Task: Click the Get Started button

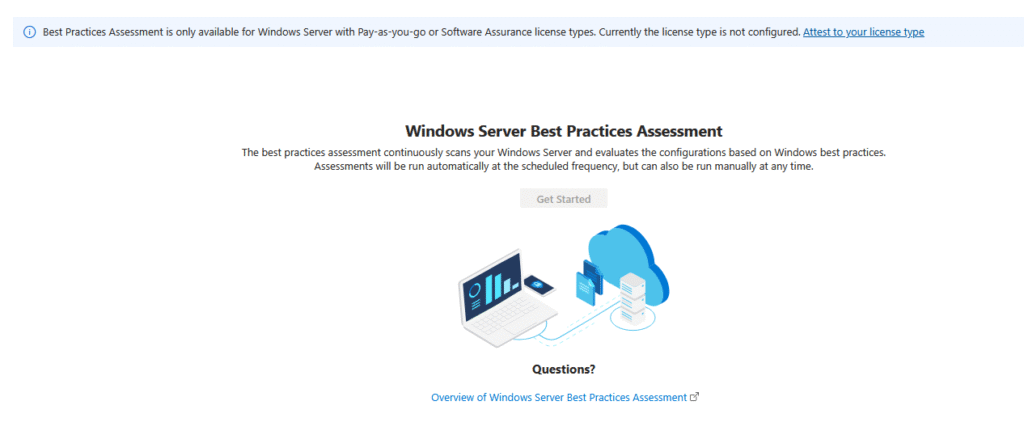Action: [x=564, y=199]
